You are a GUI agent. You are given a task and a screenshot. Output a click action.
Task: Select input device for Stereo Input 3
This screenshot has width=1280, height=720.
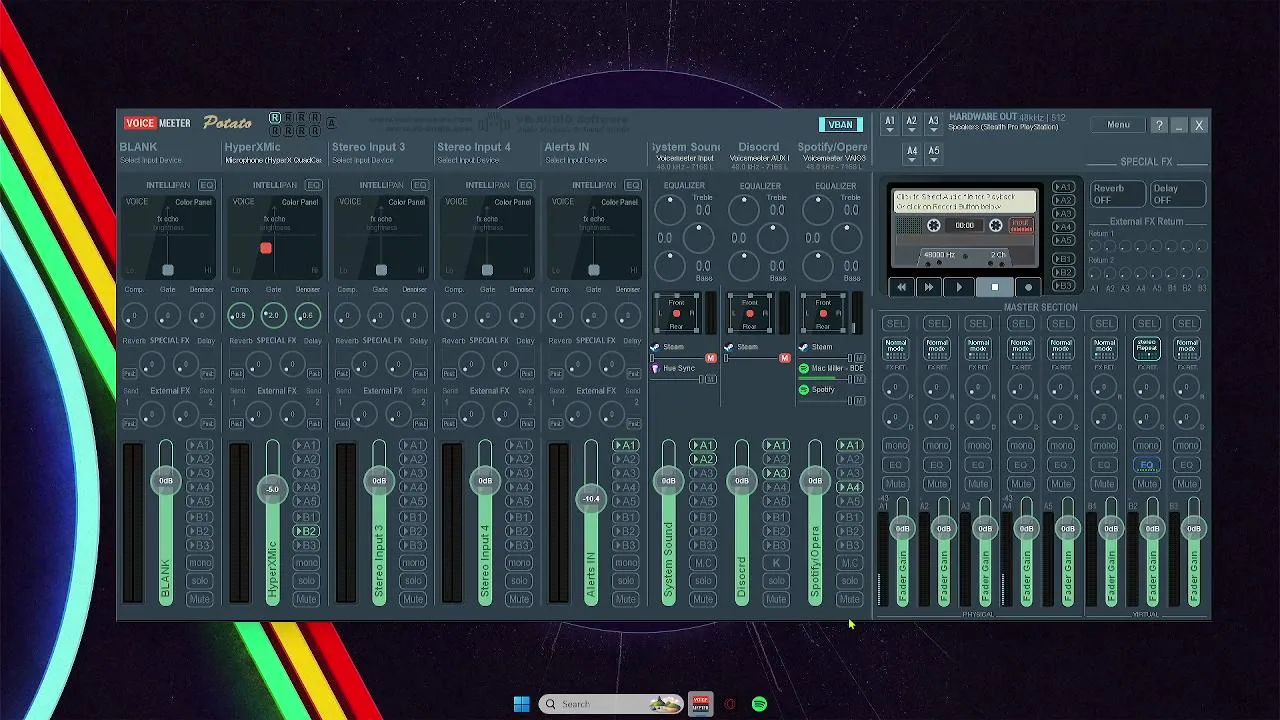[x=362, y=160]
